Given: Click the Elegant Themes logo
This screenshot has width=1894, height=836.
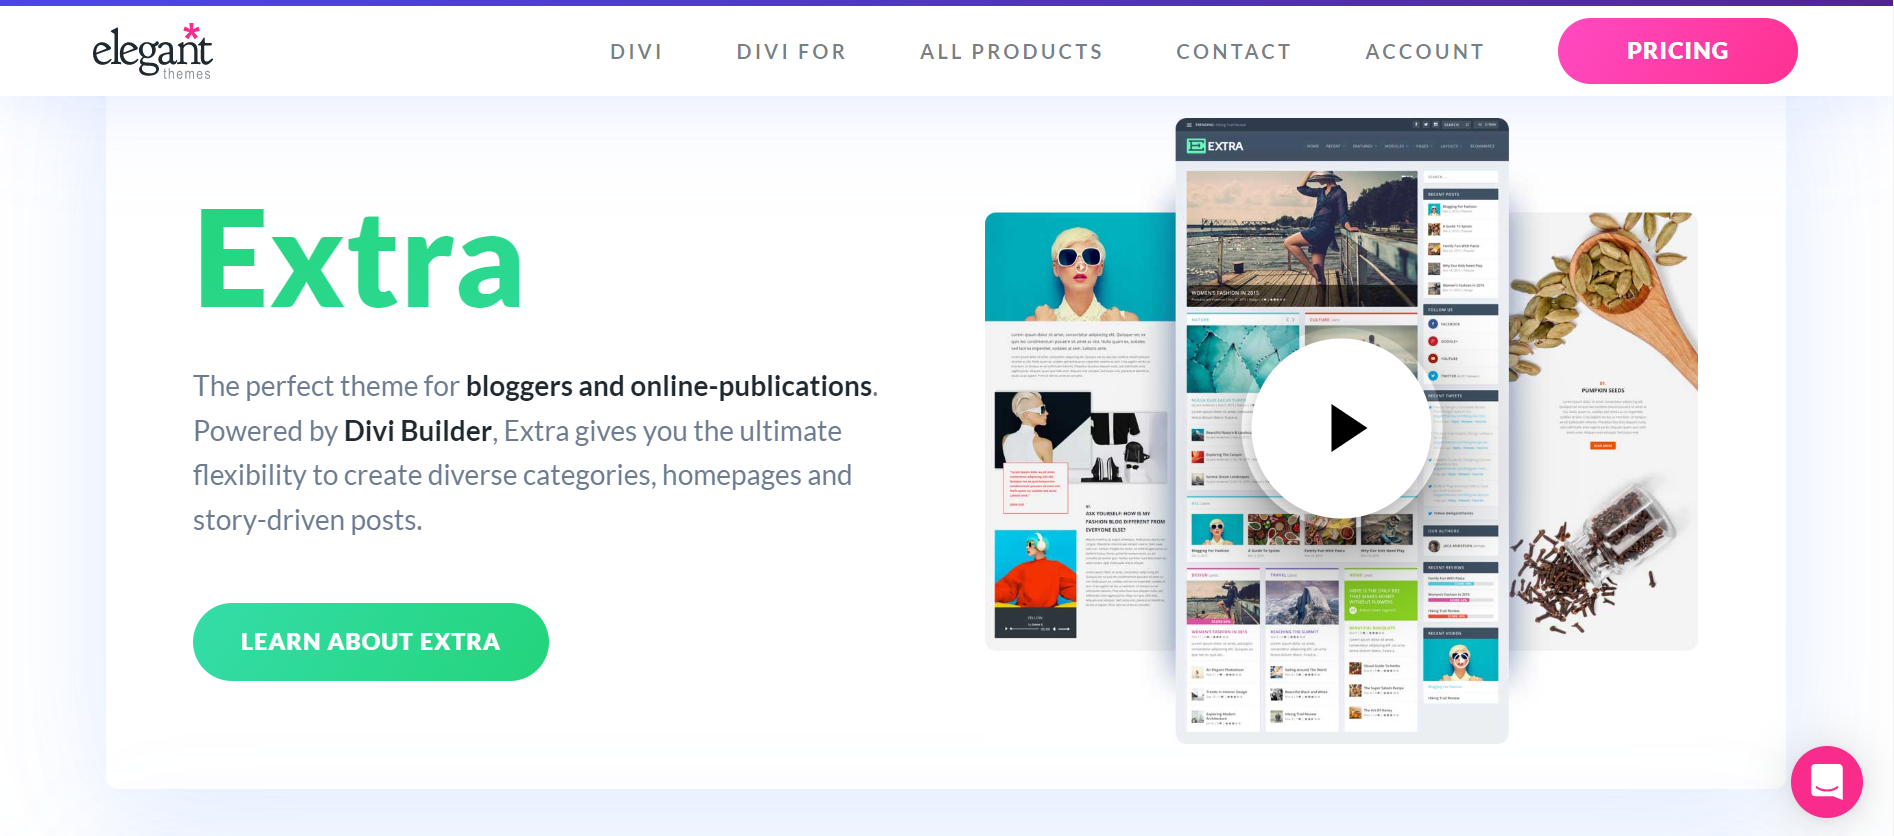Looking at the screenshot, I should pos(152,51).
